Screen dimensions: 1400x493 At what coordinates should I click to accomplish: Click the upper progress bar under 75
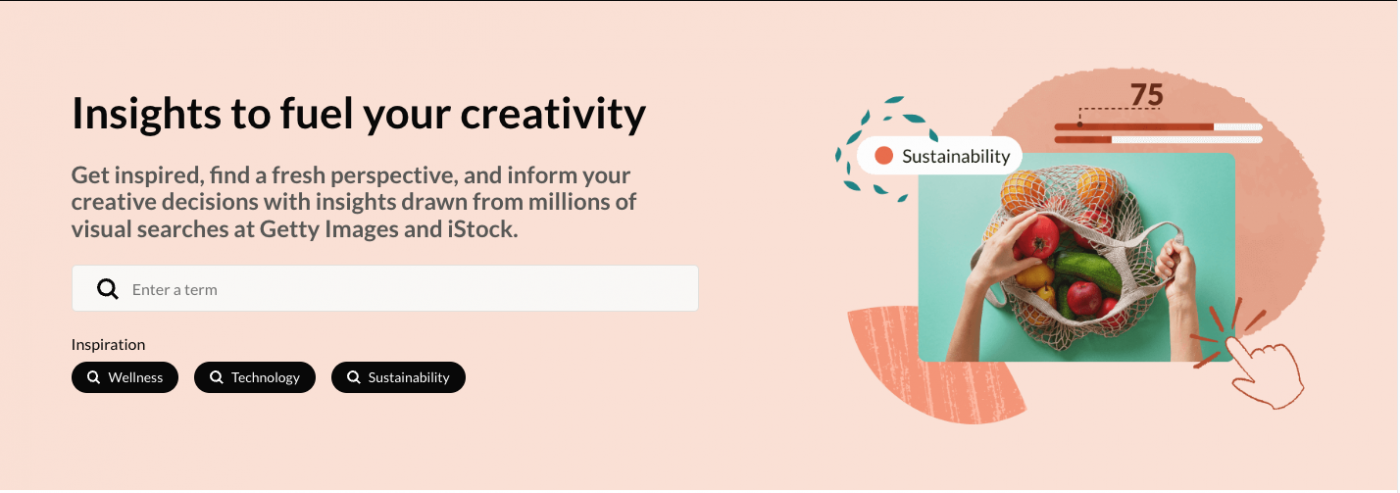pyautogui.click(x=1157, y=127)
